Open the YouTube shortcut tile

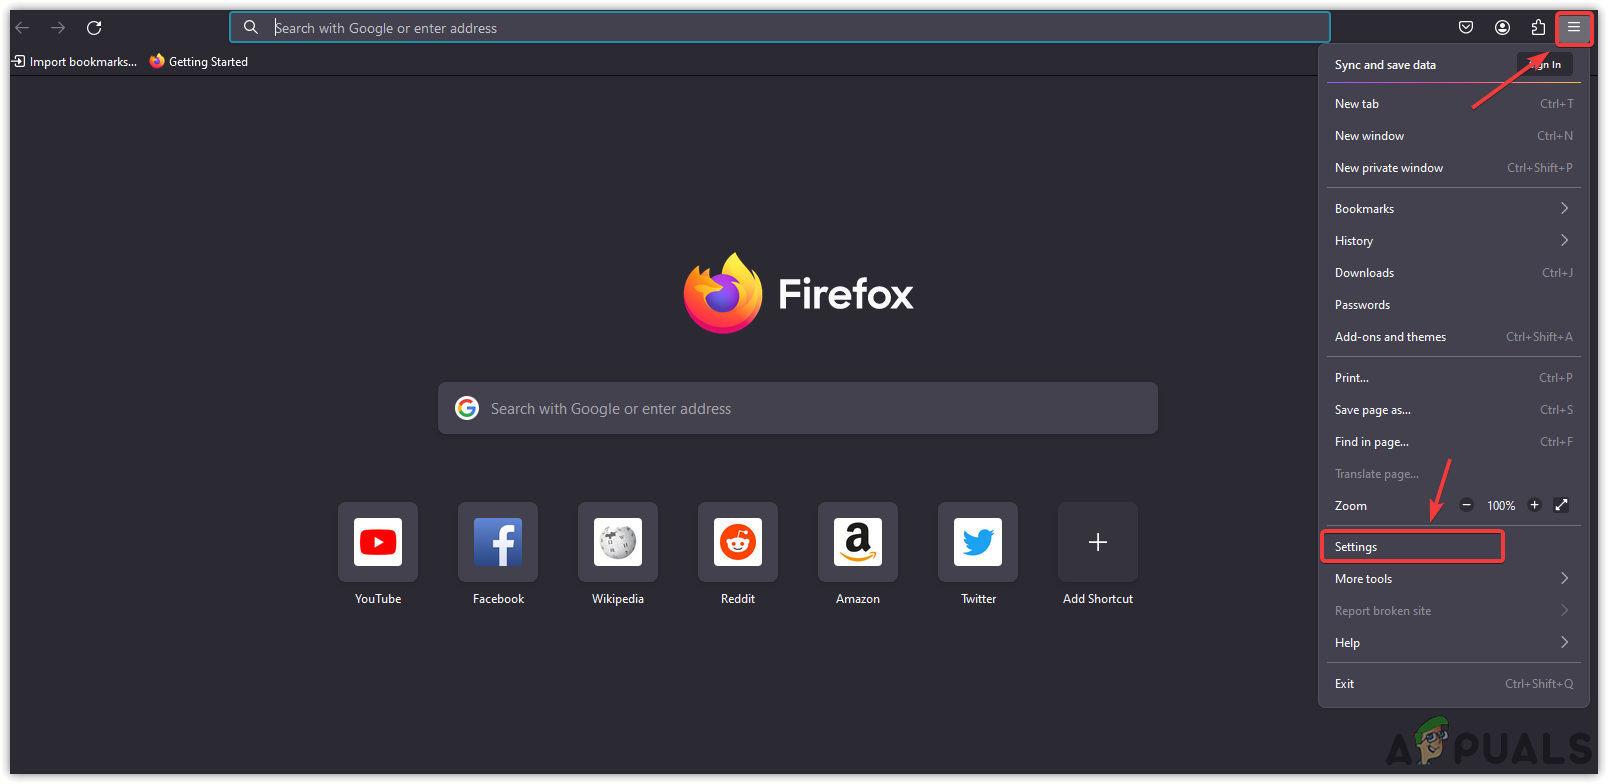pyautogui.click(x=378, y=542)
